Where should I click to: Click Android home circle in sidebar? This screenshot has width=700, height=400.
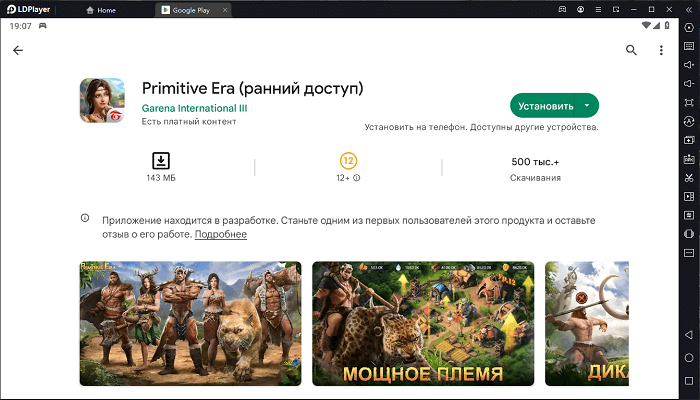pos(689,358)
